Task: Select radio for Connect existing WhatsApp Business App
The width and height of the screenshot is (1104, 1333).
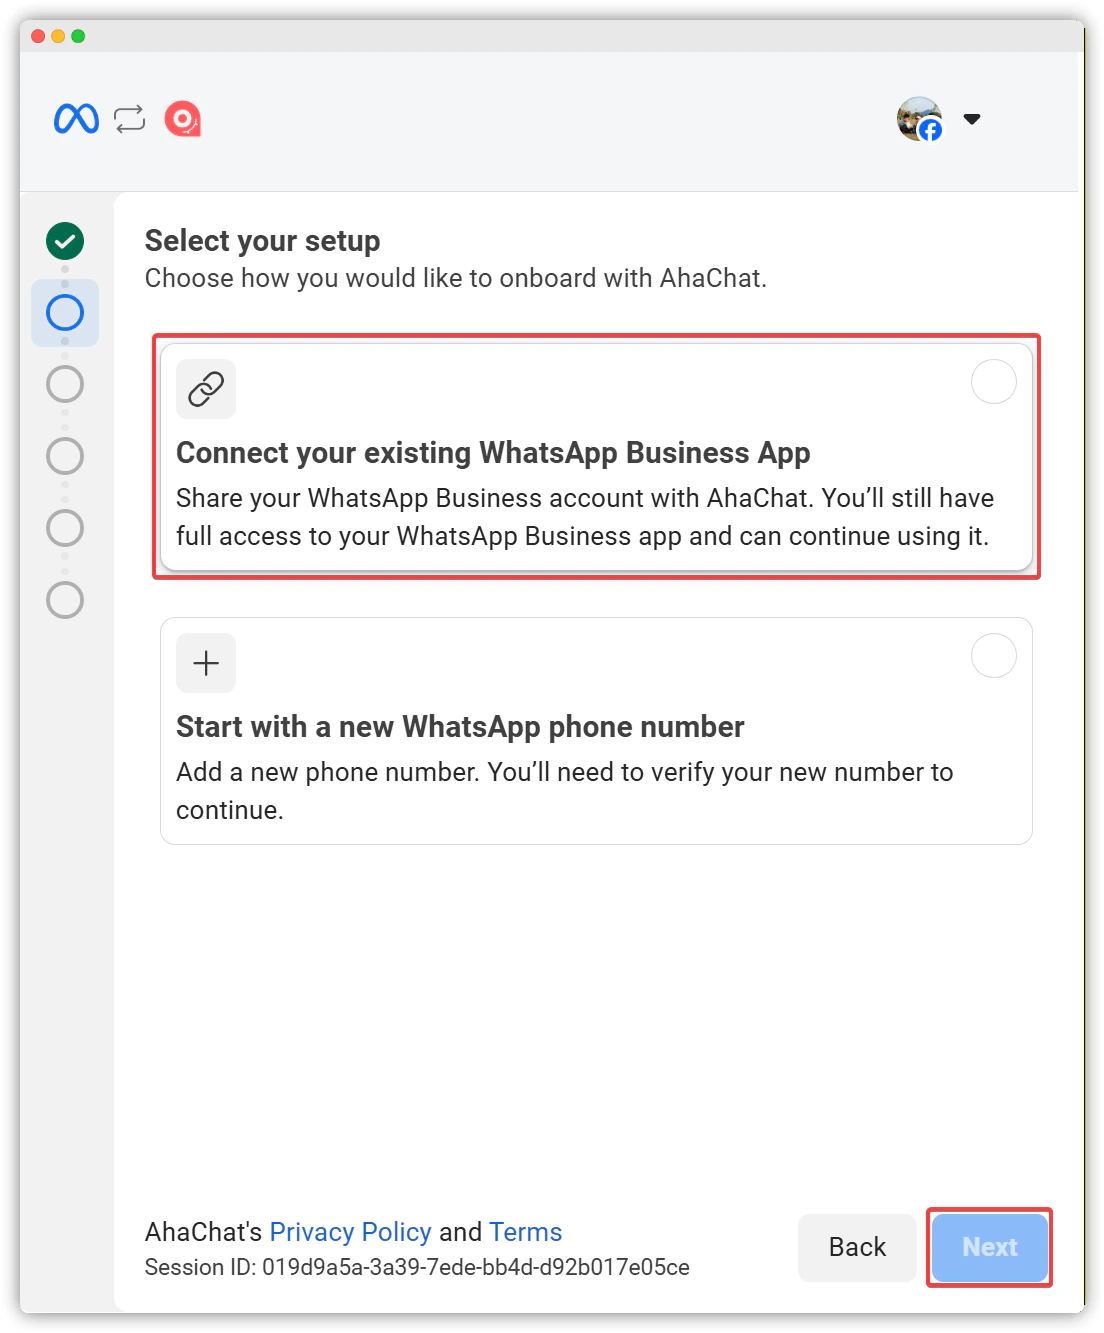Action: [x=994, y=382]
